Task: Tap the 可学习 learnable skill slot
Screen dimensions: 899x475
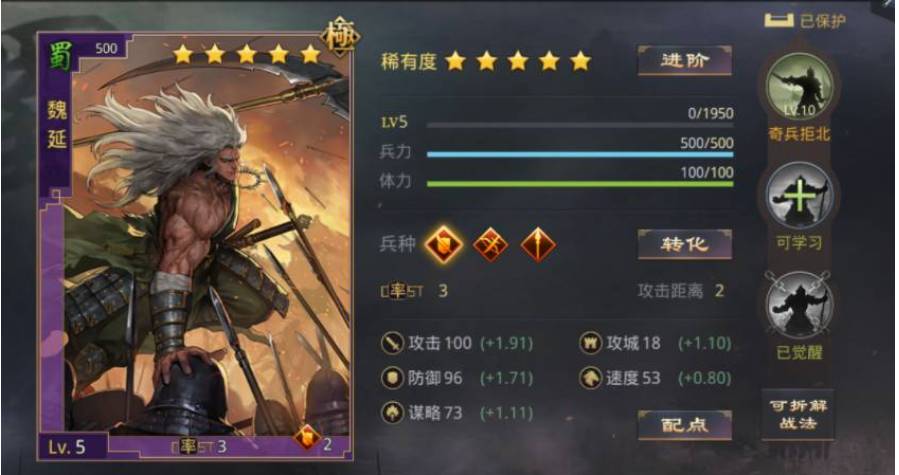Action: coord(800,196)
